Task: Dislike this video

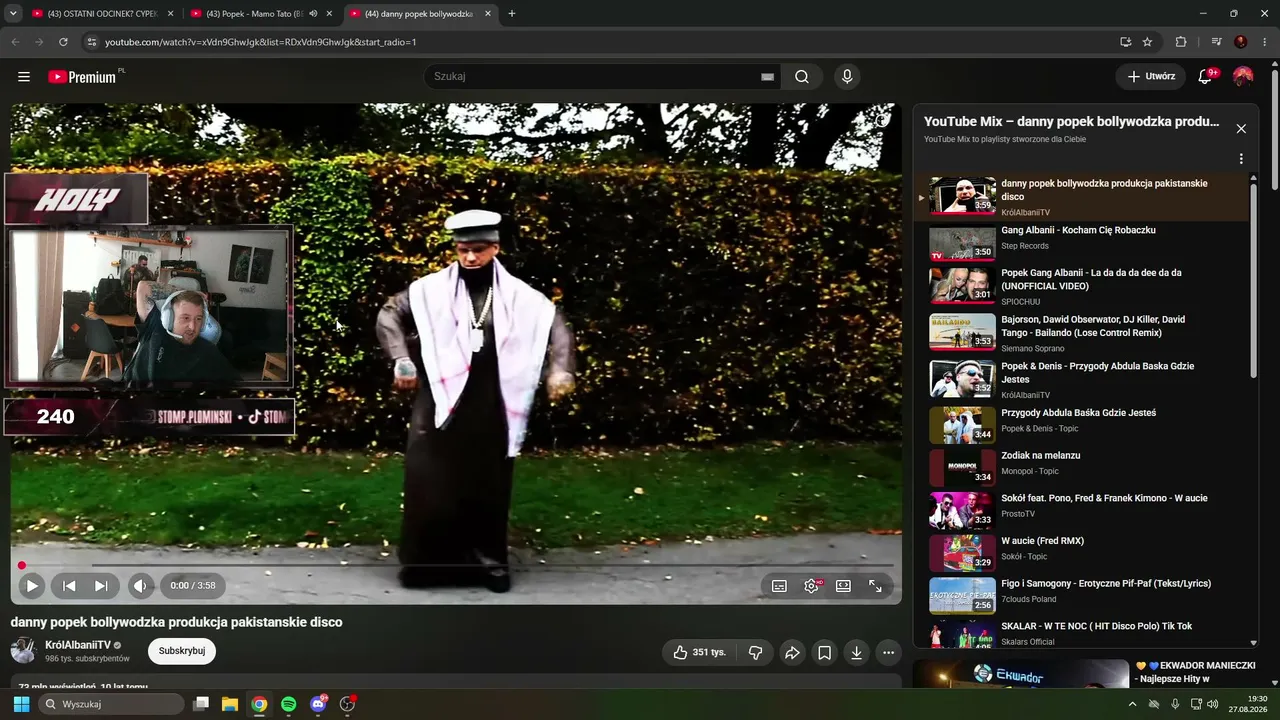Action: click(x=756, y=652)
